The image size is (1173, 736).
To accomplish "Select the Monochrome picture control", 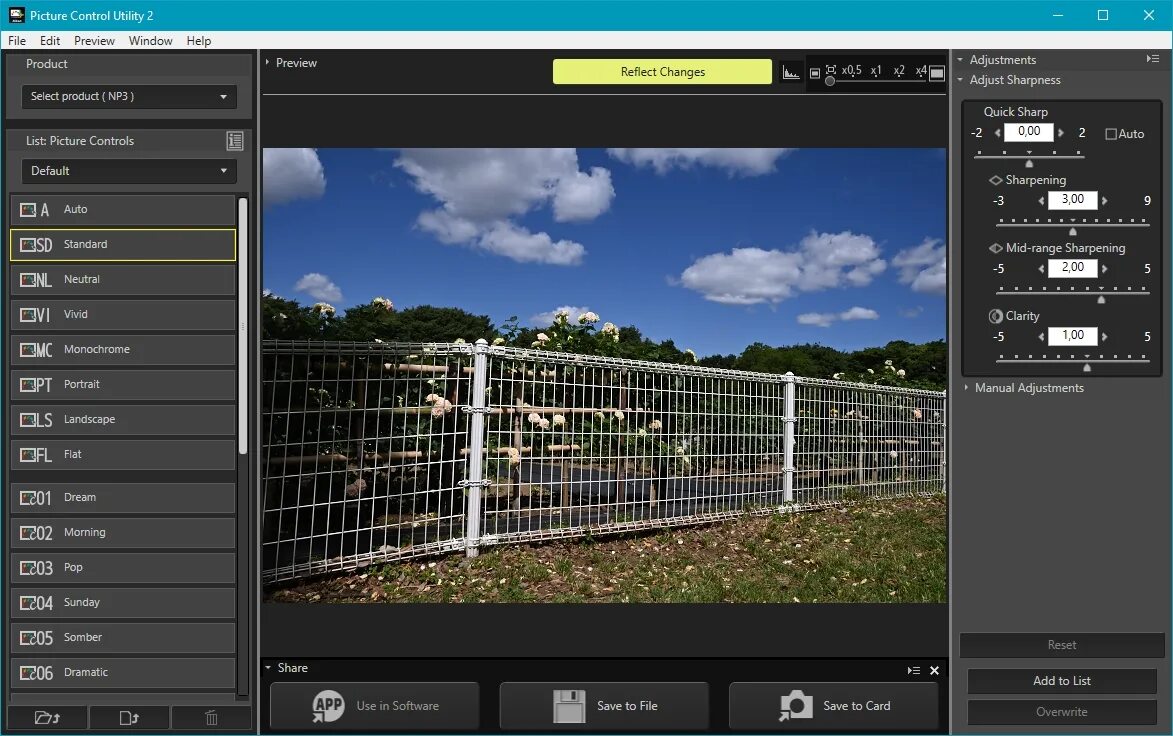I will pos(123,349).
